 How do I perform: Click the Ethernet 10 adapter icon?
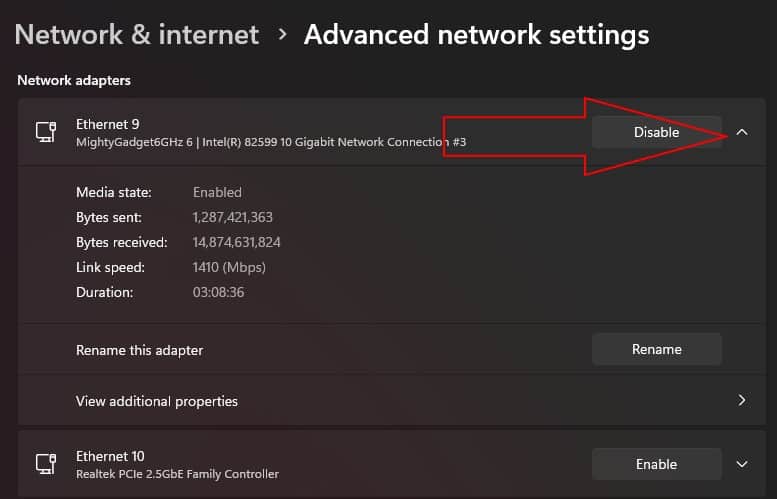(x=45, y=464)
